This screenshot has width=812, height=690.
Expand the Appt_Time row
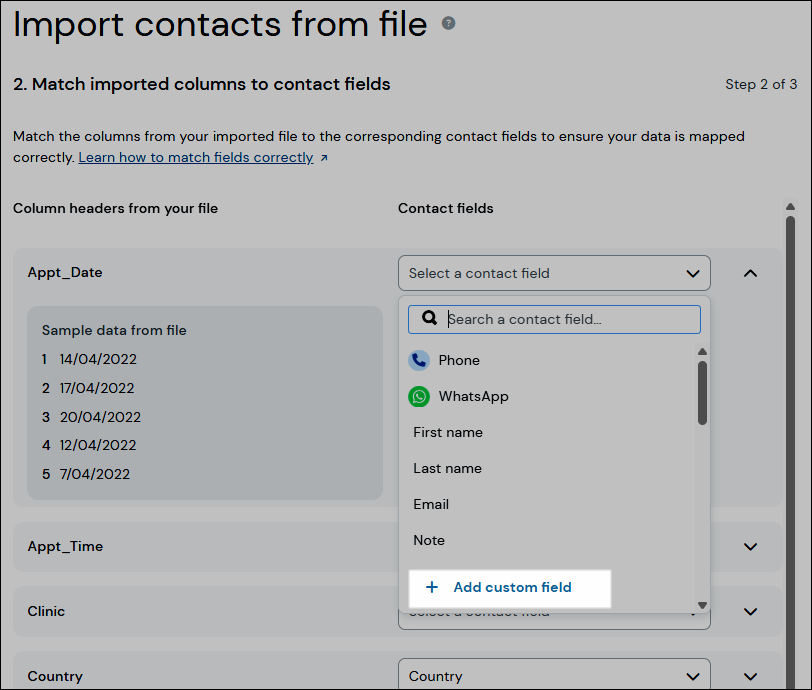[x=750, y=546]
